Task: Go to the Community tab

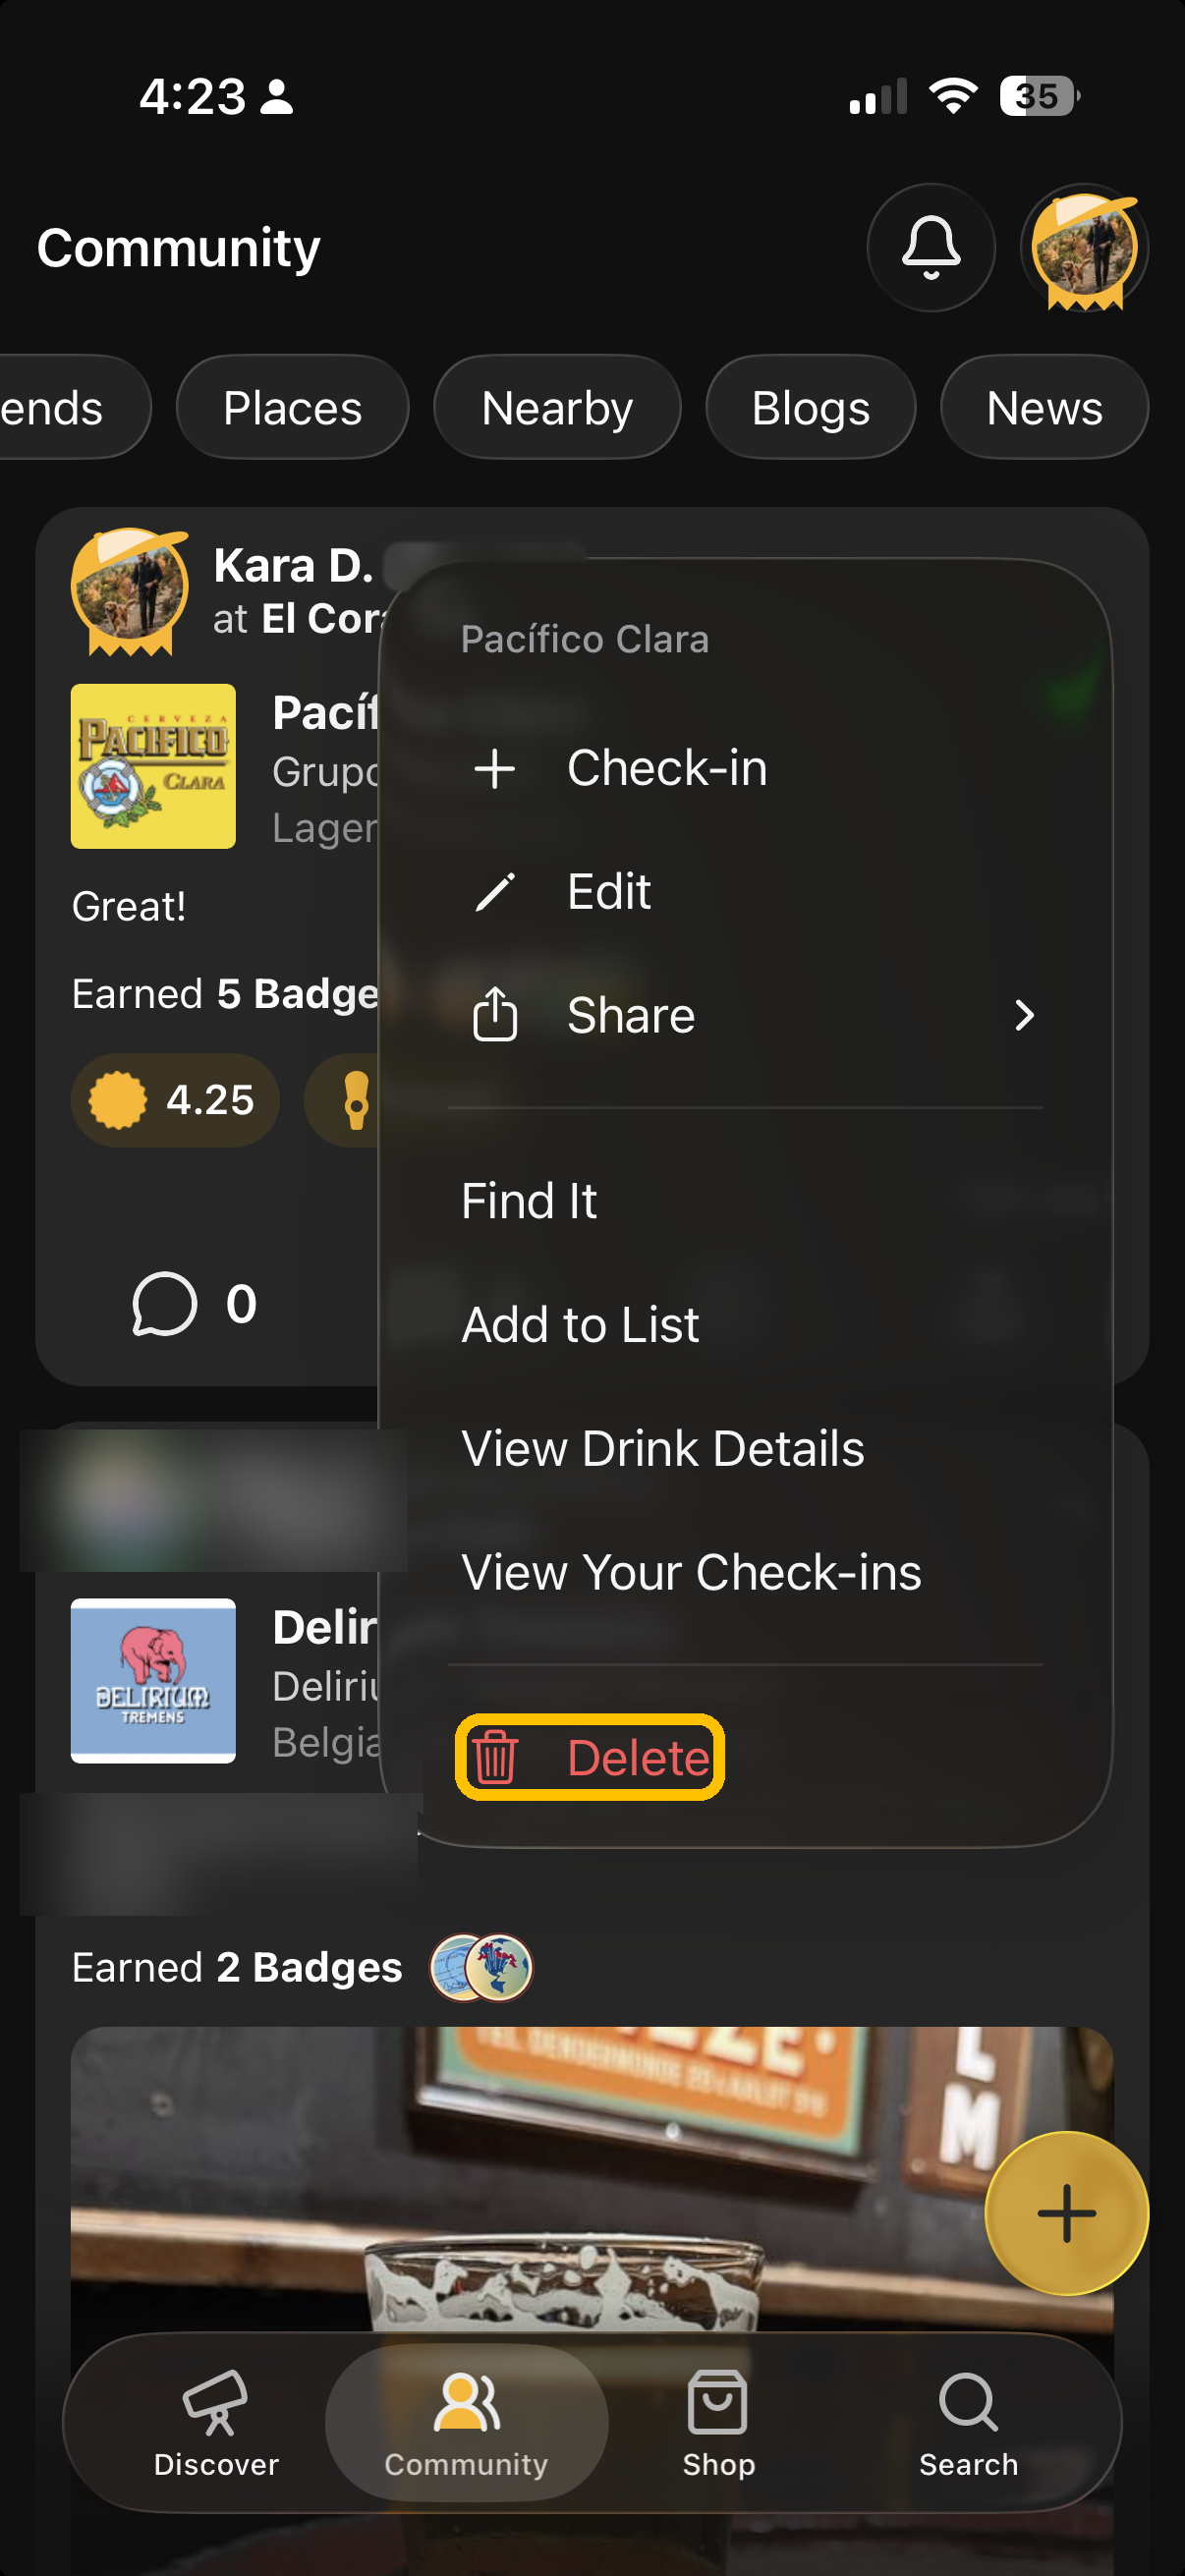Action: 466,2423
